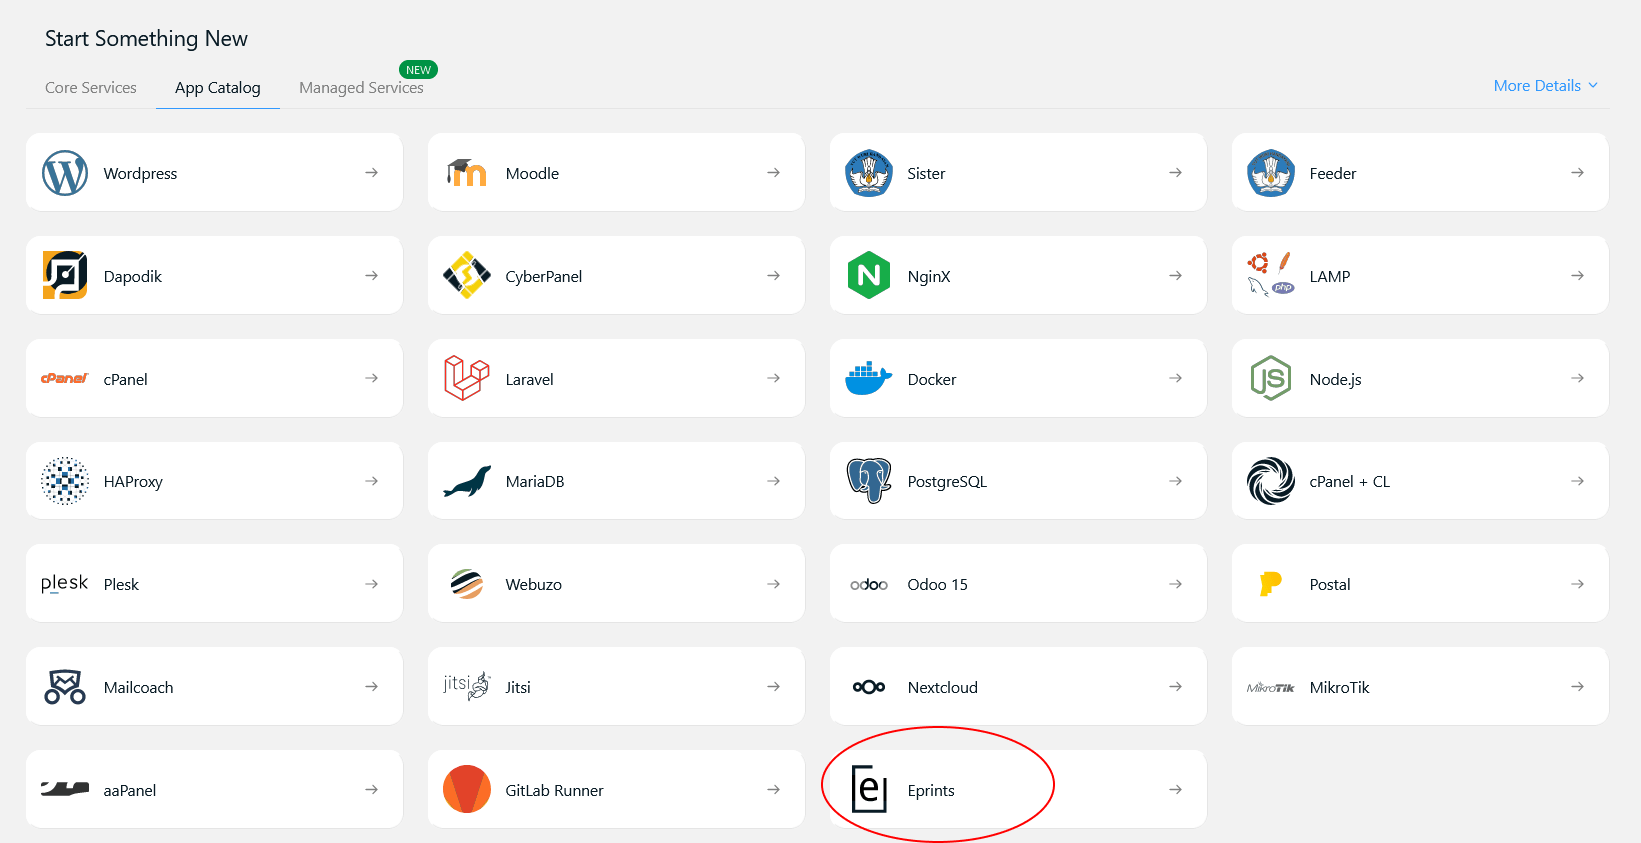Click the HAProxy app label
The image size is (1641, 843).
click(x=133, y=482)
